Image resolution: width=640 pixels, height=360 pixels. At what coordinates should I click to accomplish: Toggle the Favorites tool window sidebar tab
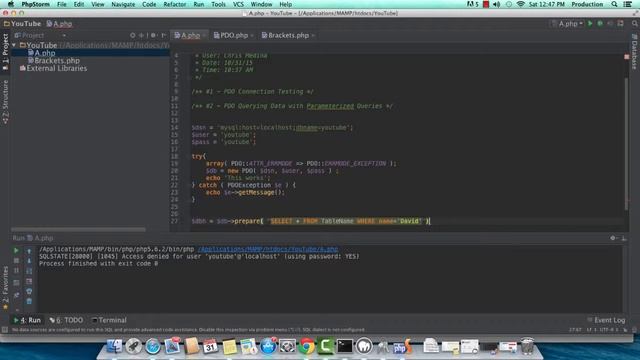[x=5, y=288]
